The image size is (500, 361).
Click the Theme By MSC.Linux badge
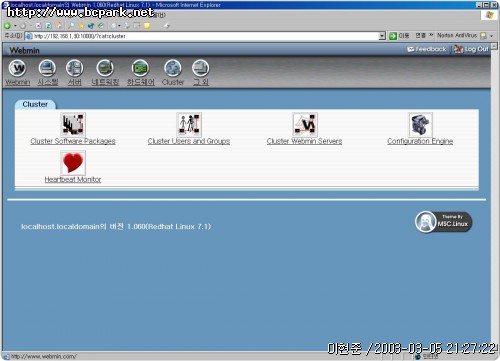[x=444, y=222]
